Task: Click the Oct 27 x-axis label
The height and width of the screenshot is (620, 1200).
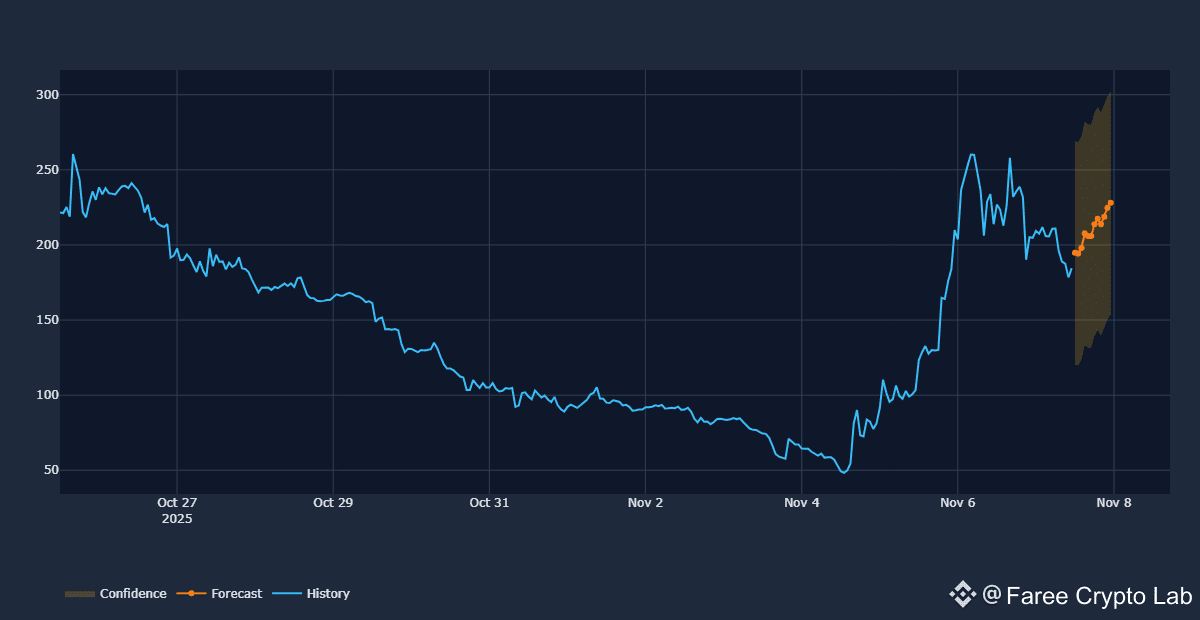Action: 177,503
